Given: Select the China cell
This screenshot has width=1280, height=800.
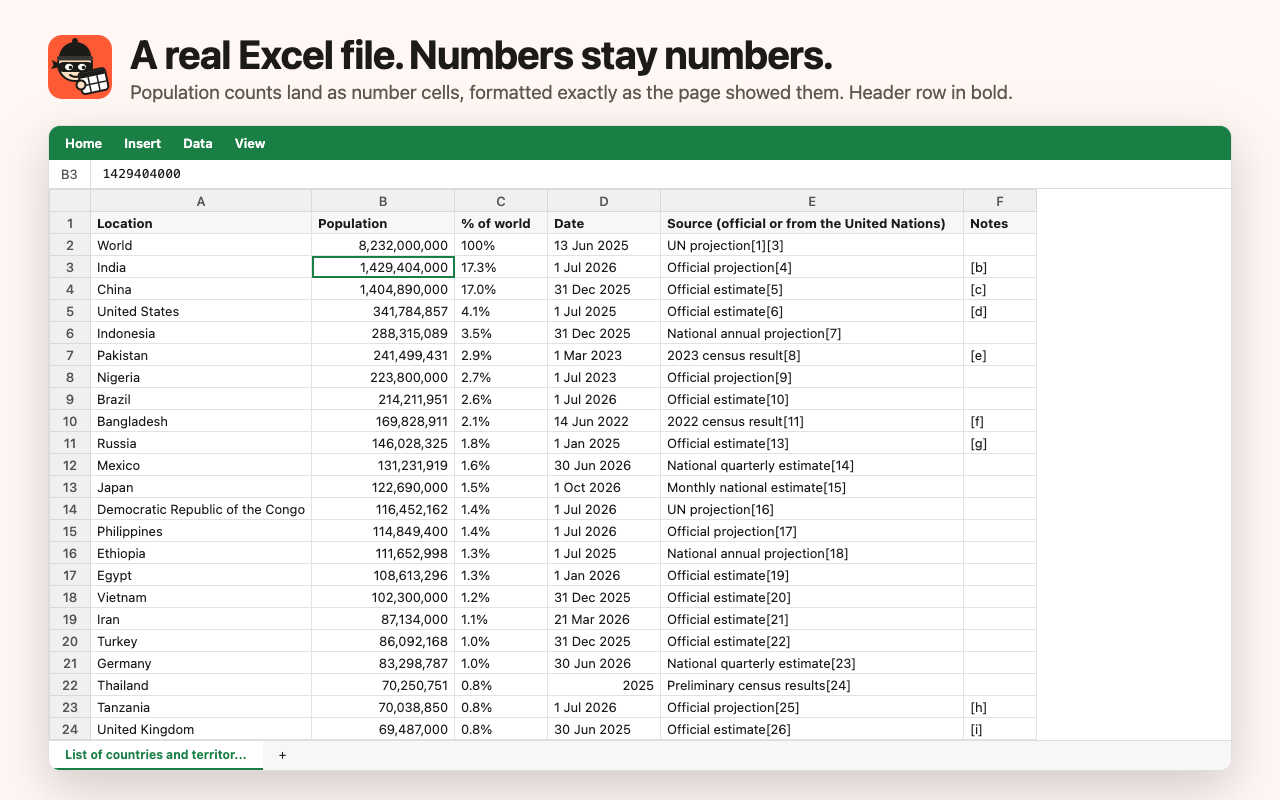Looking at the screenshot, I should (201, 289).
